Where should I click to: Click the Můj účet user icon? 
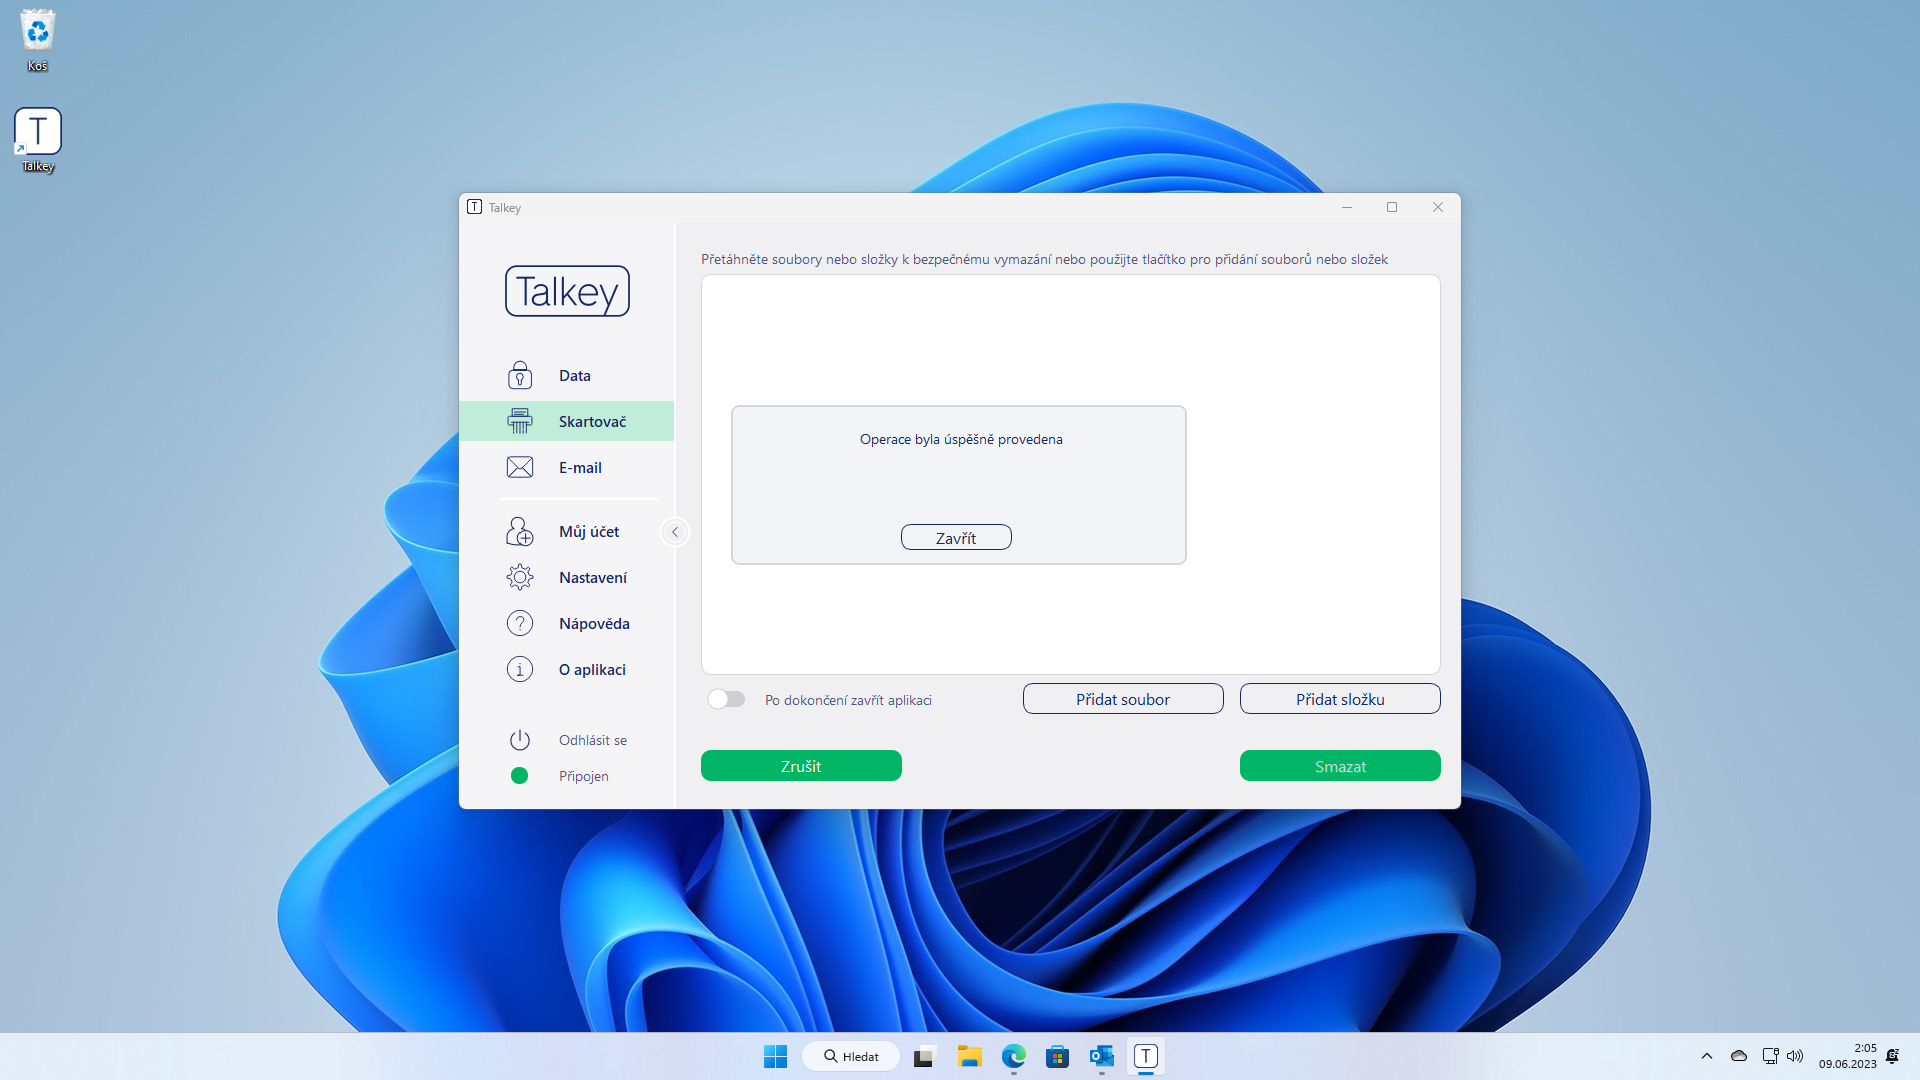pyautogui.click(x=519, y=531)
